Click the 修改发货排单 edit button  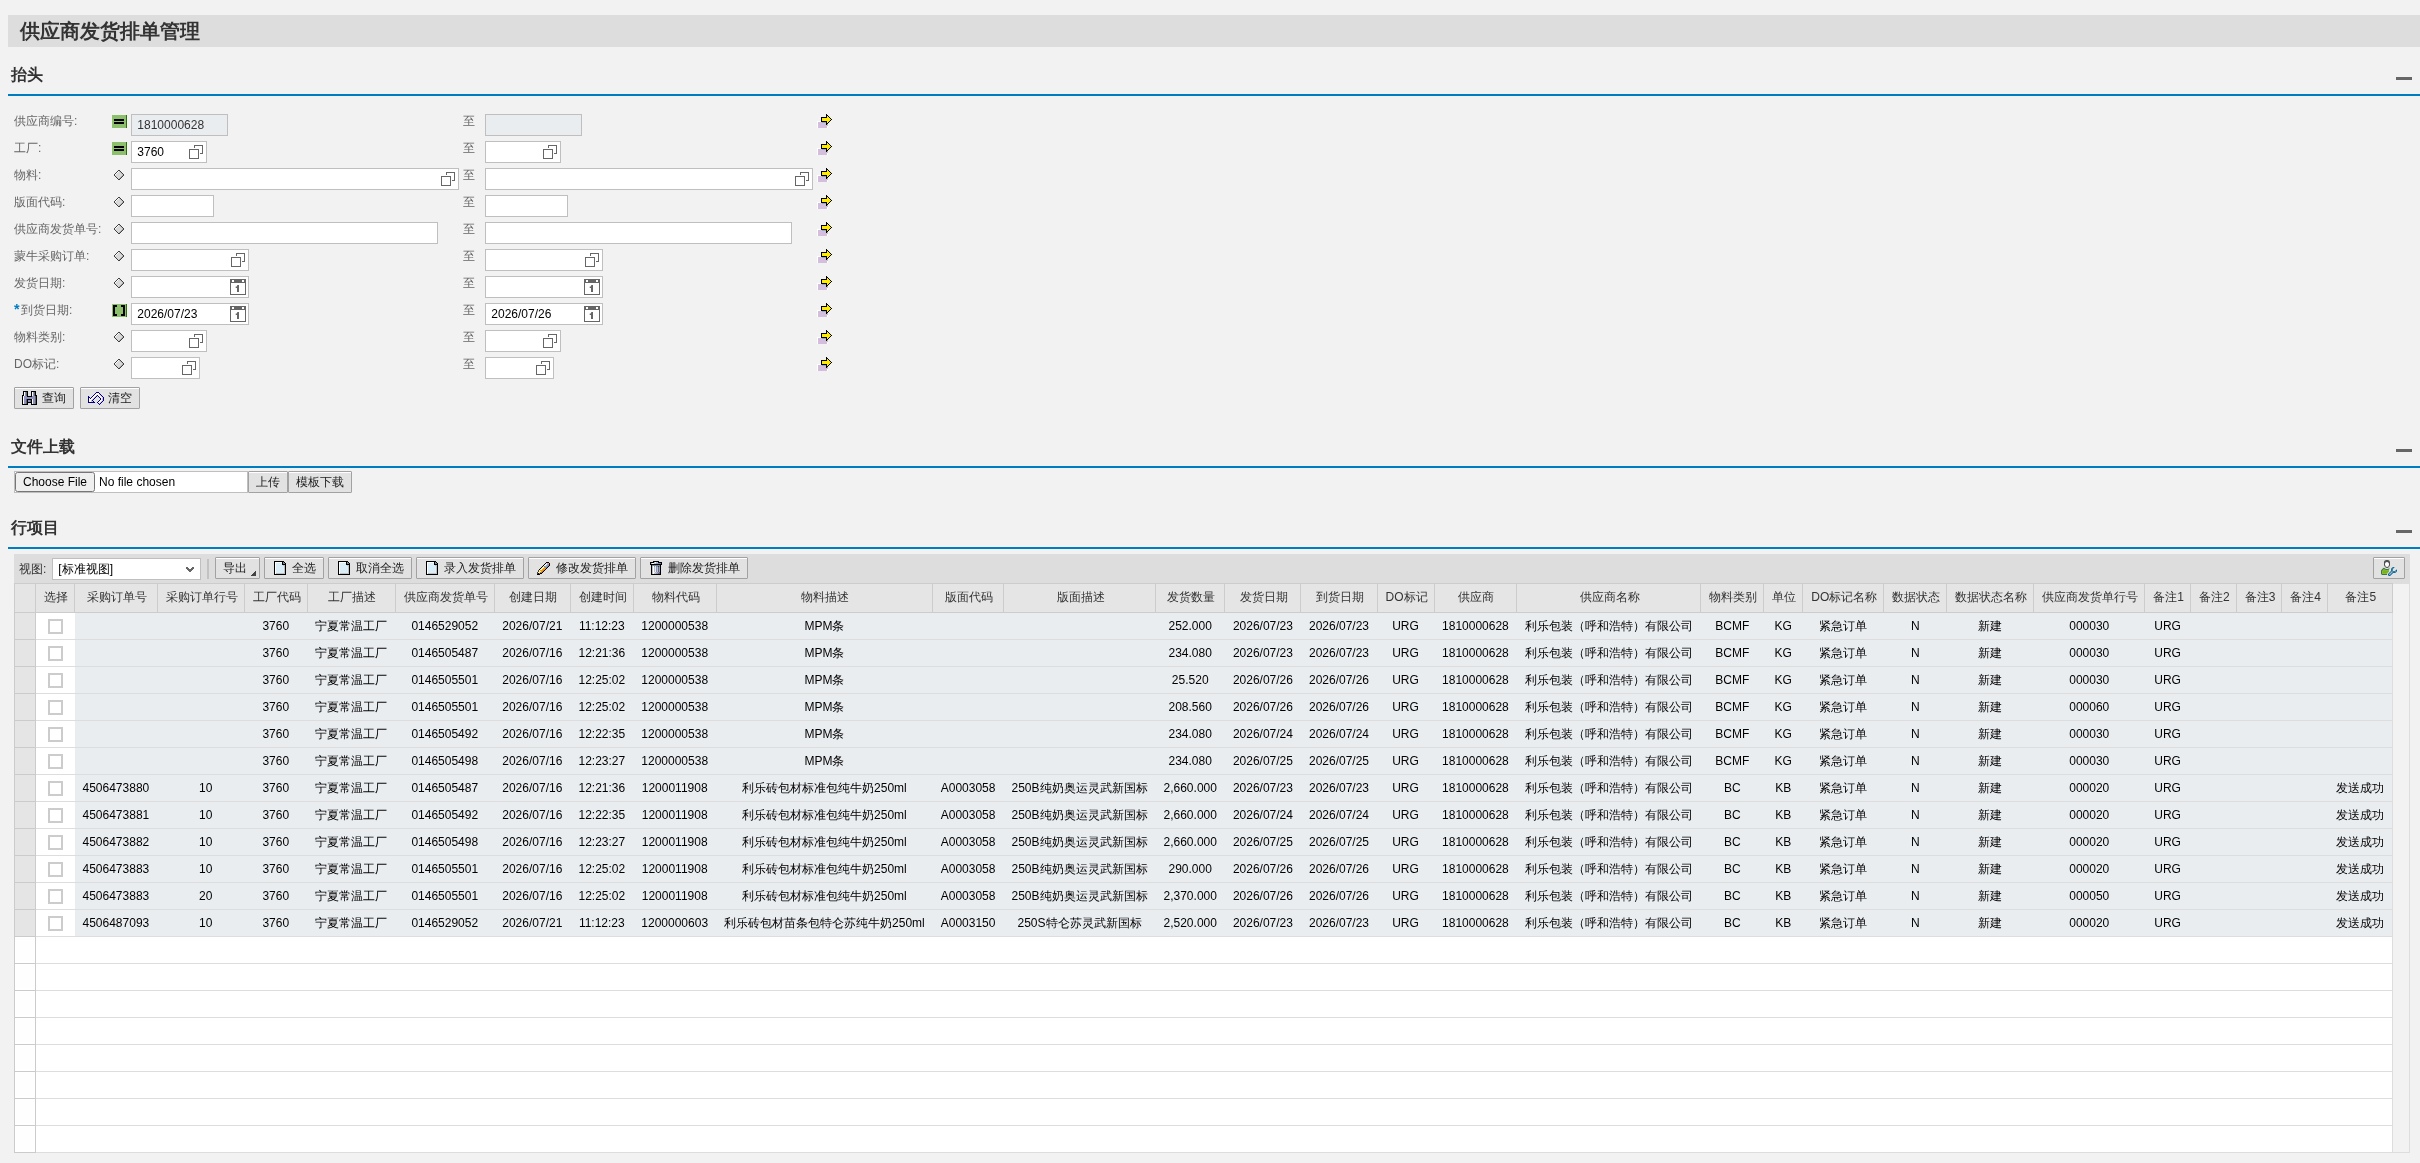coord(582,568)
